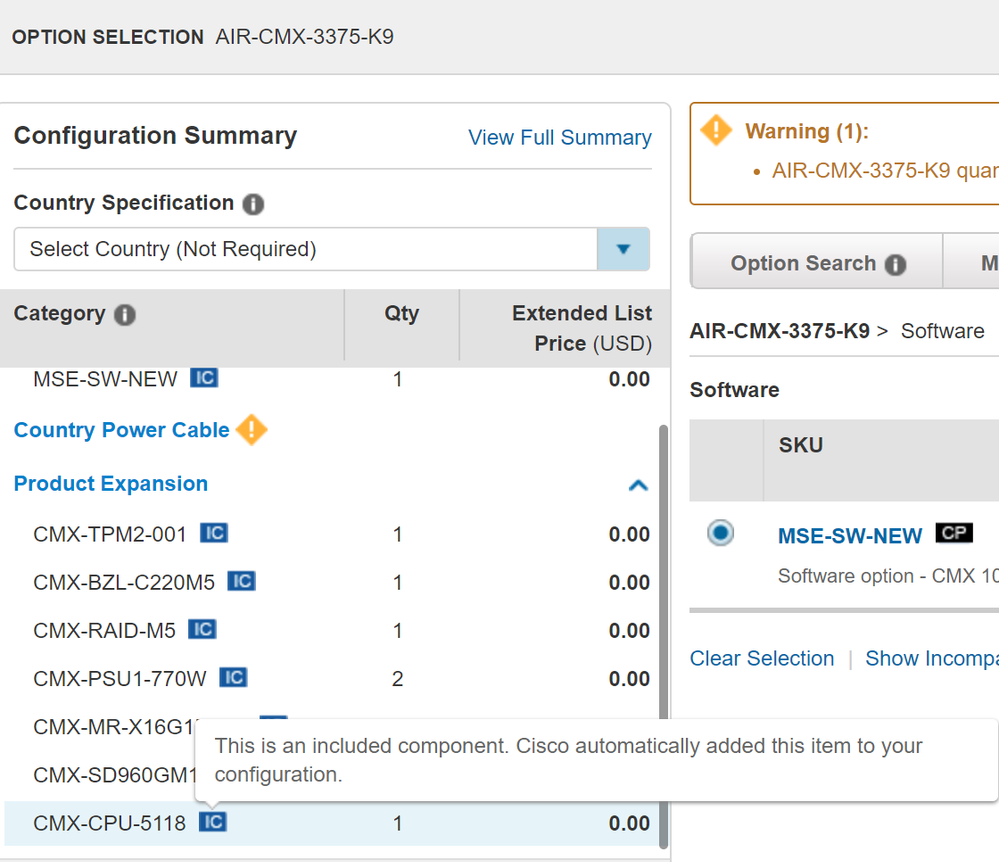
Task: Click the IC badge next to CMX-CPU-5118
Action: click(x=213, y=822)
